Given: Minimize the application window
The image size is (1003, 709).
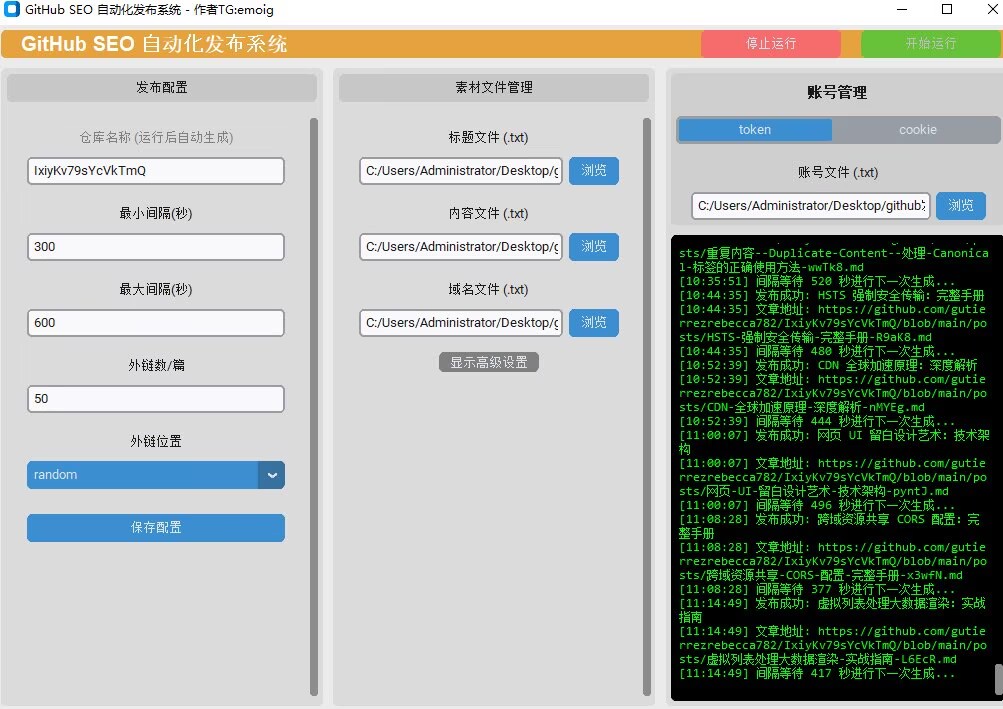Looking at the screenshot, I should point(902,10).
